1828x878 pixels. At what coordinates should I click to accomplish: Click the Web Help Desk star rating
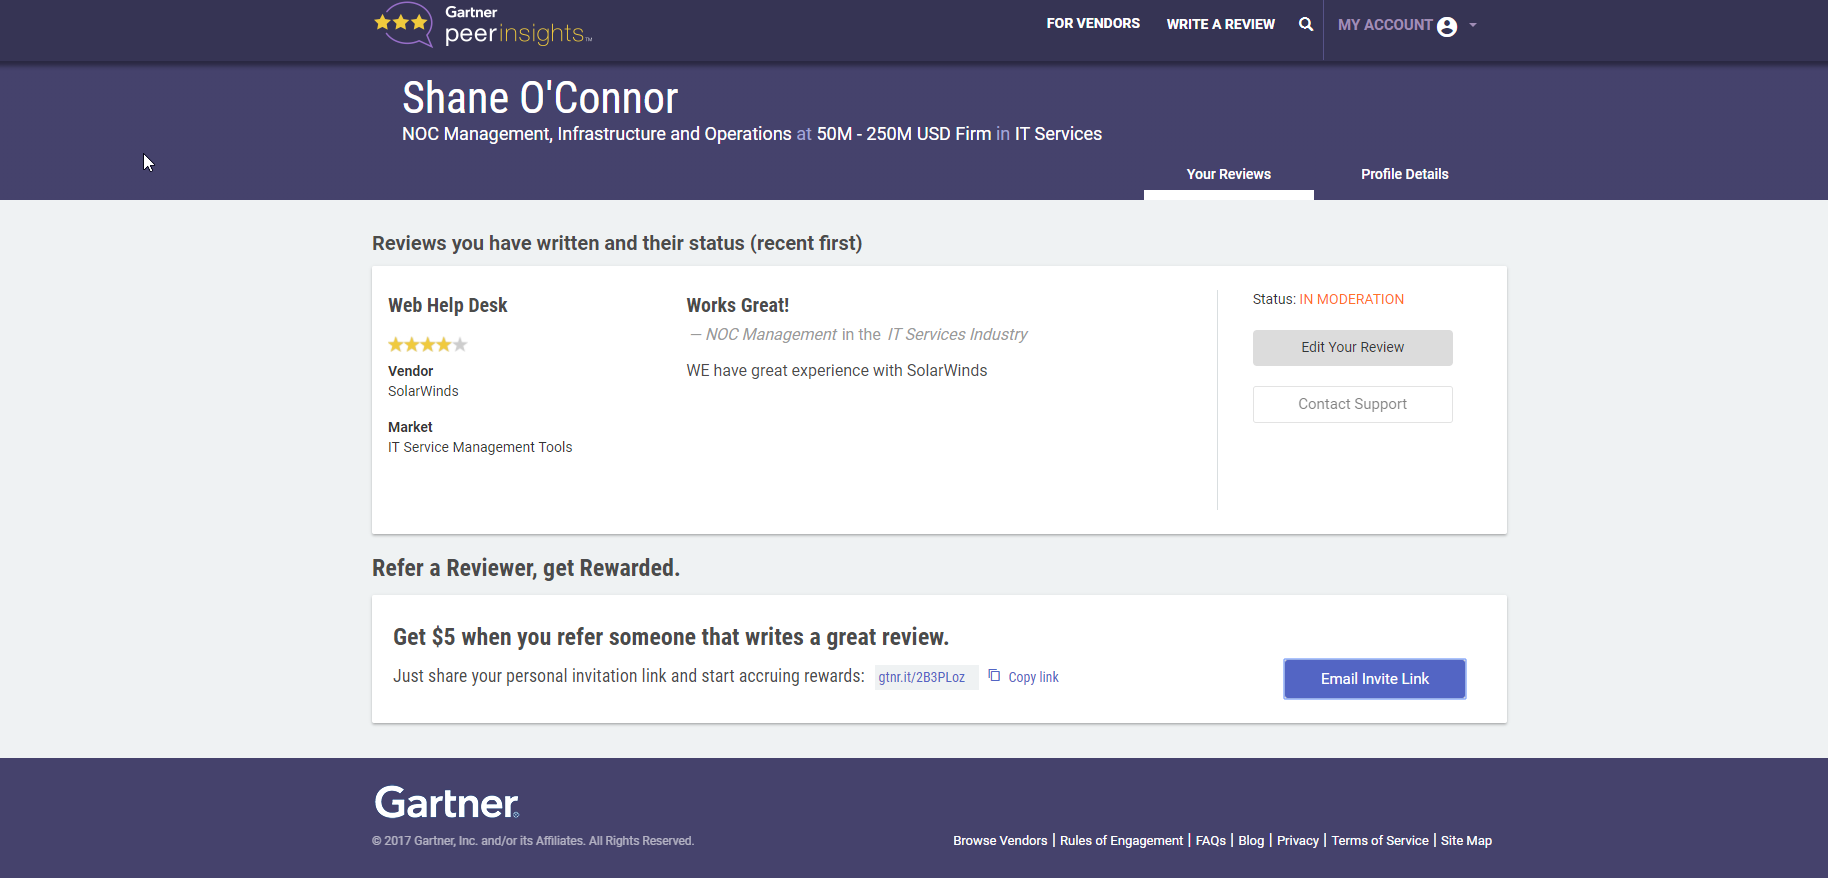point(427,345)
